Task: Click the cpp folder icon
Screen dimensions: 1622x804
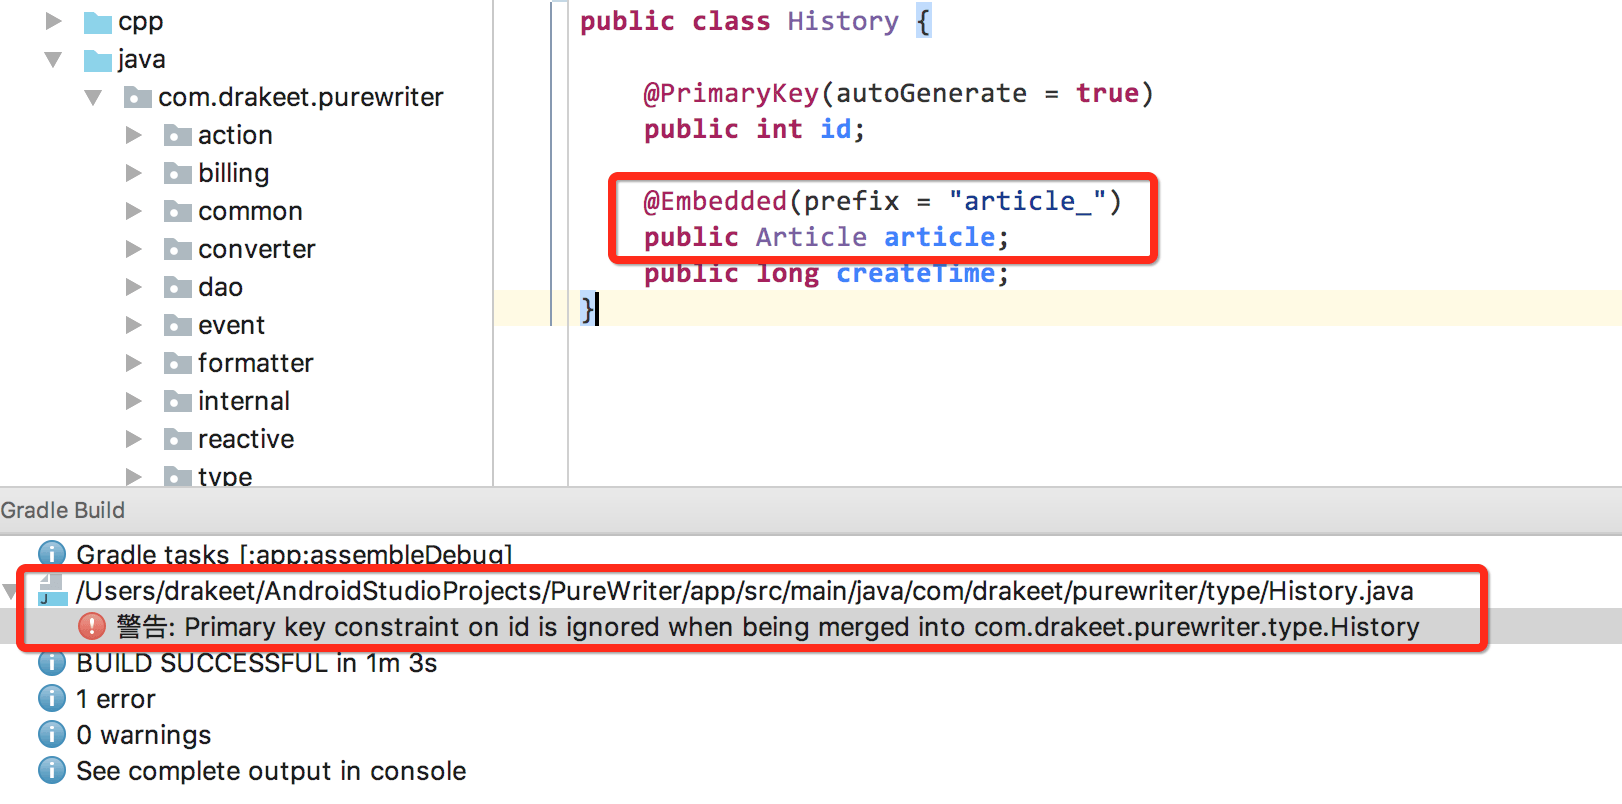Action: click(x=97, y=22)
